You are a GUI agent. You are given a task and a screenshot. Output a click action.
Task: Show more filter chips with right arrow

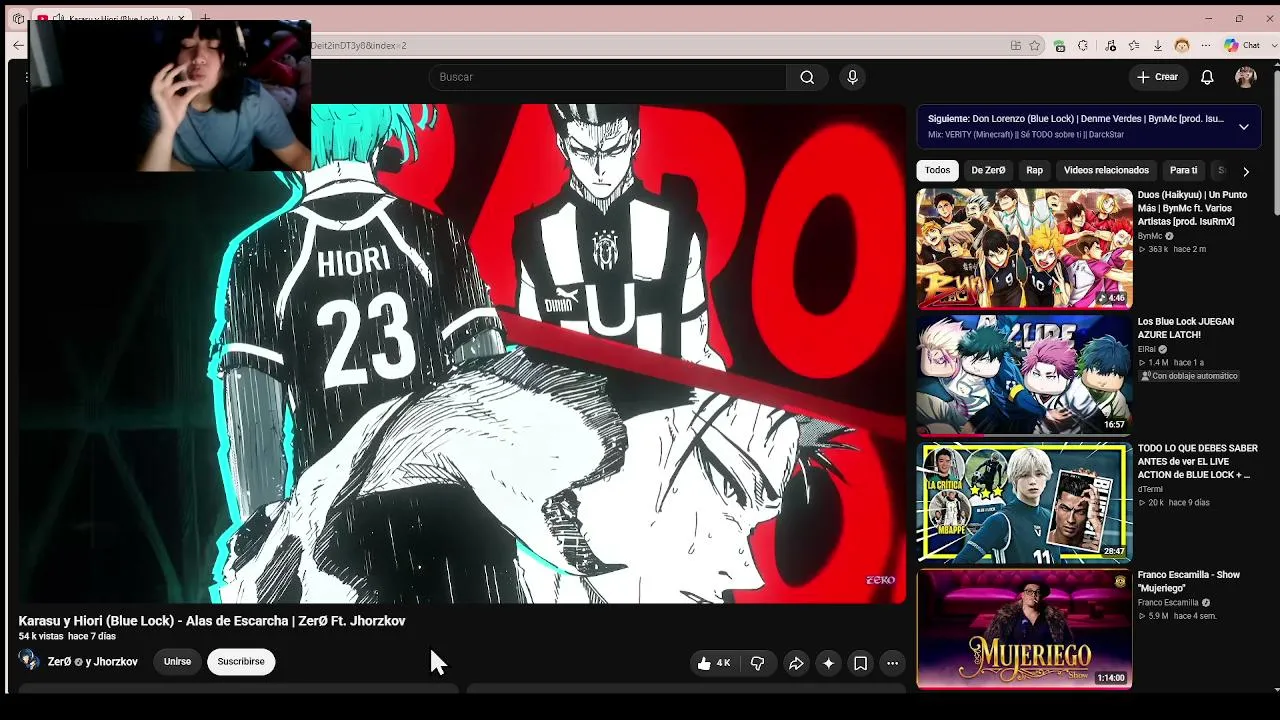[1246, 171]
